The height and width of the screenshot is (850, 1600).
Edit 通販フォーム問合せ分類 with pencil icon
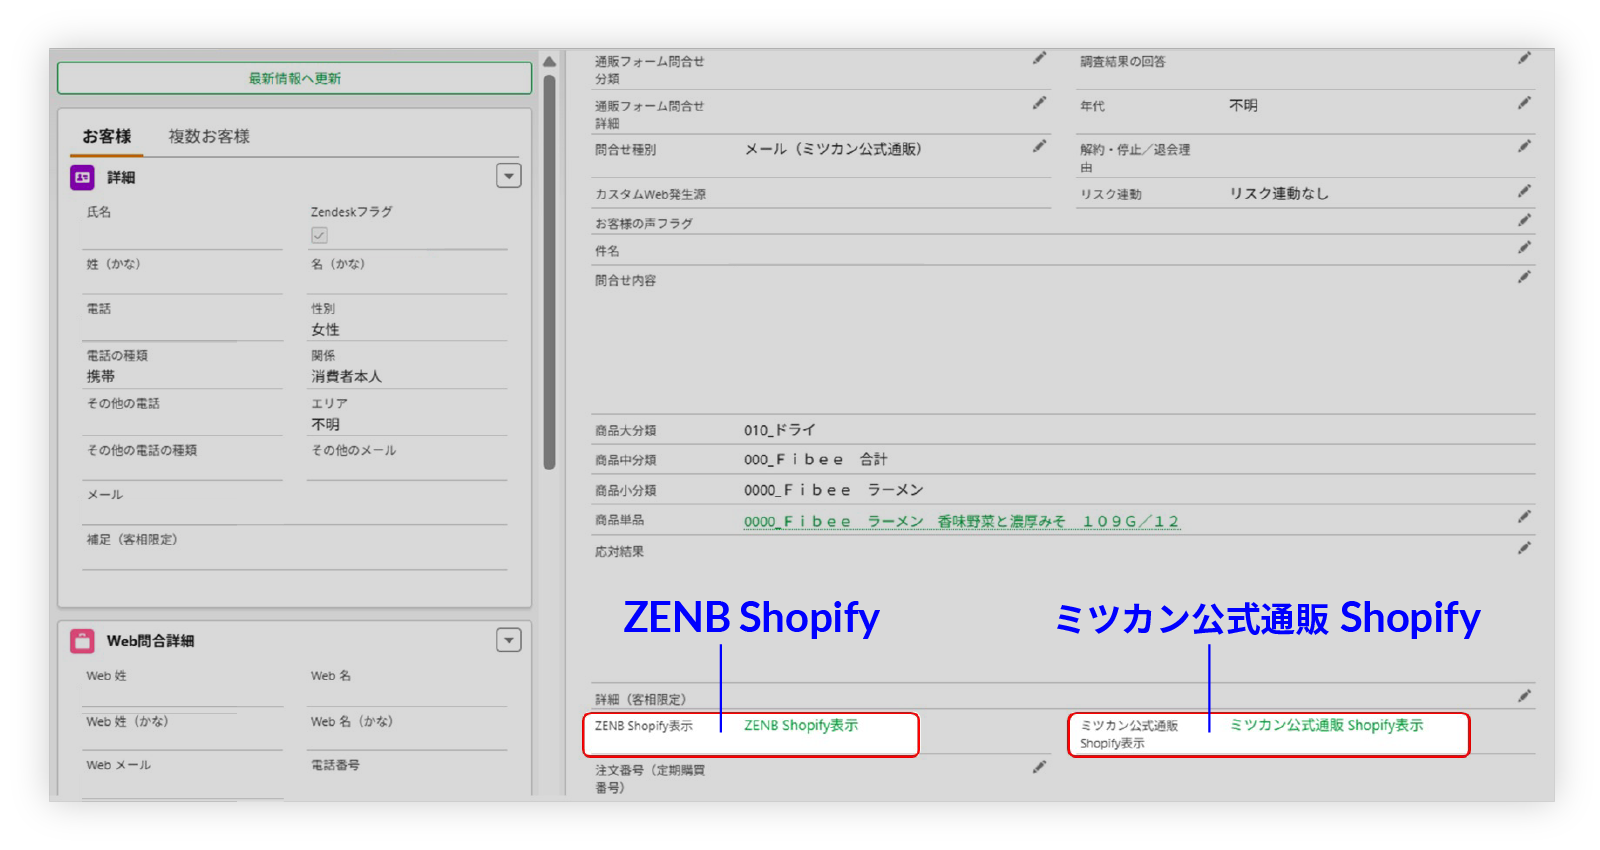tap(1039, 59)
